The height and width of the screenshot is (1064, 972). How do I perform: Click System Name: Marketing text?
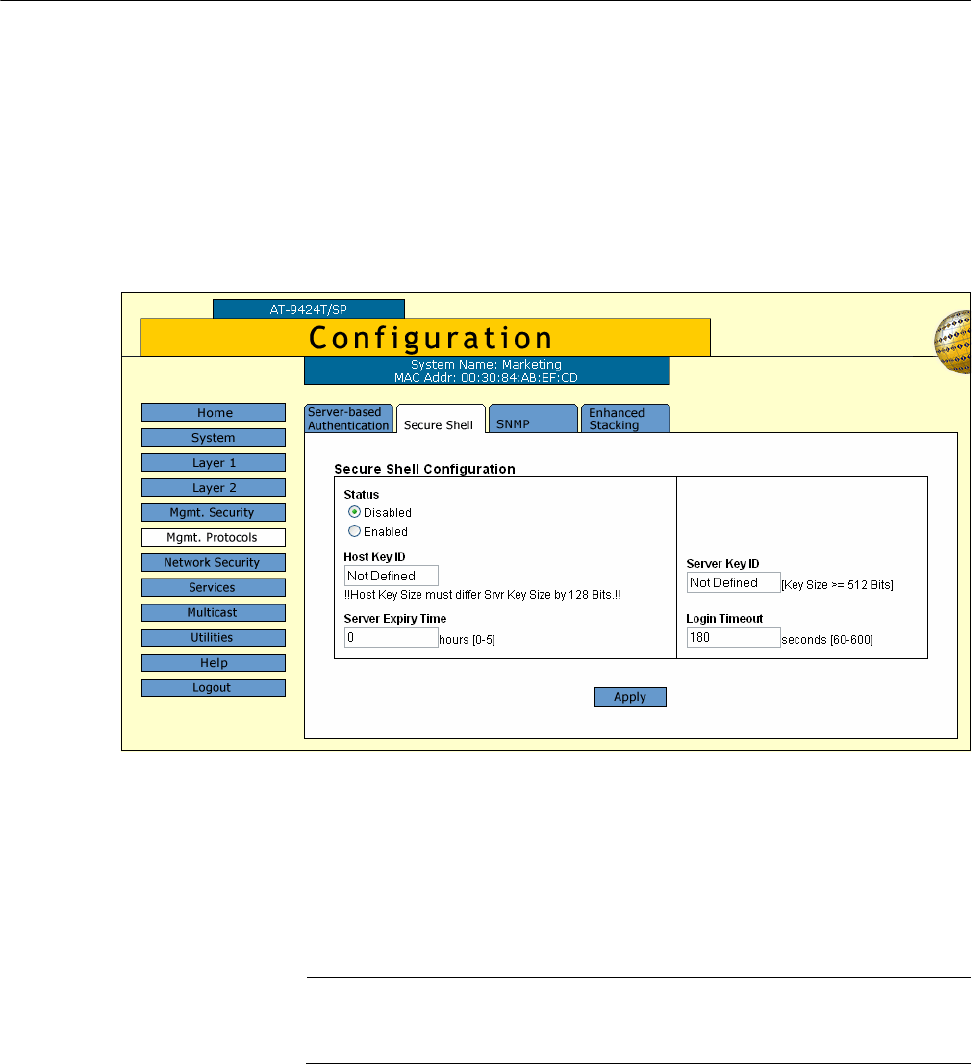coord(486,364)
